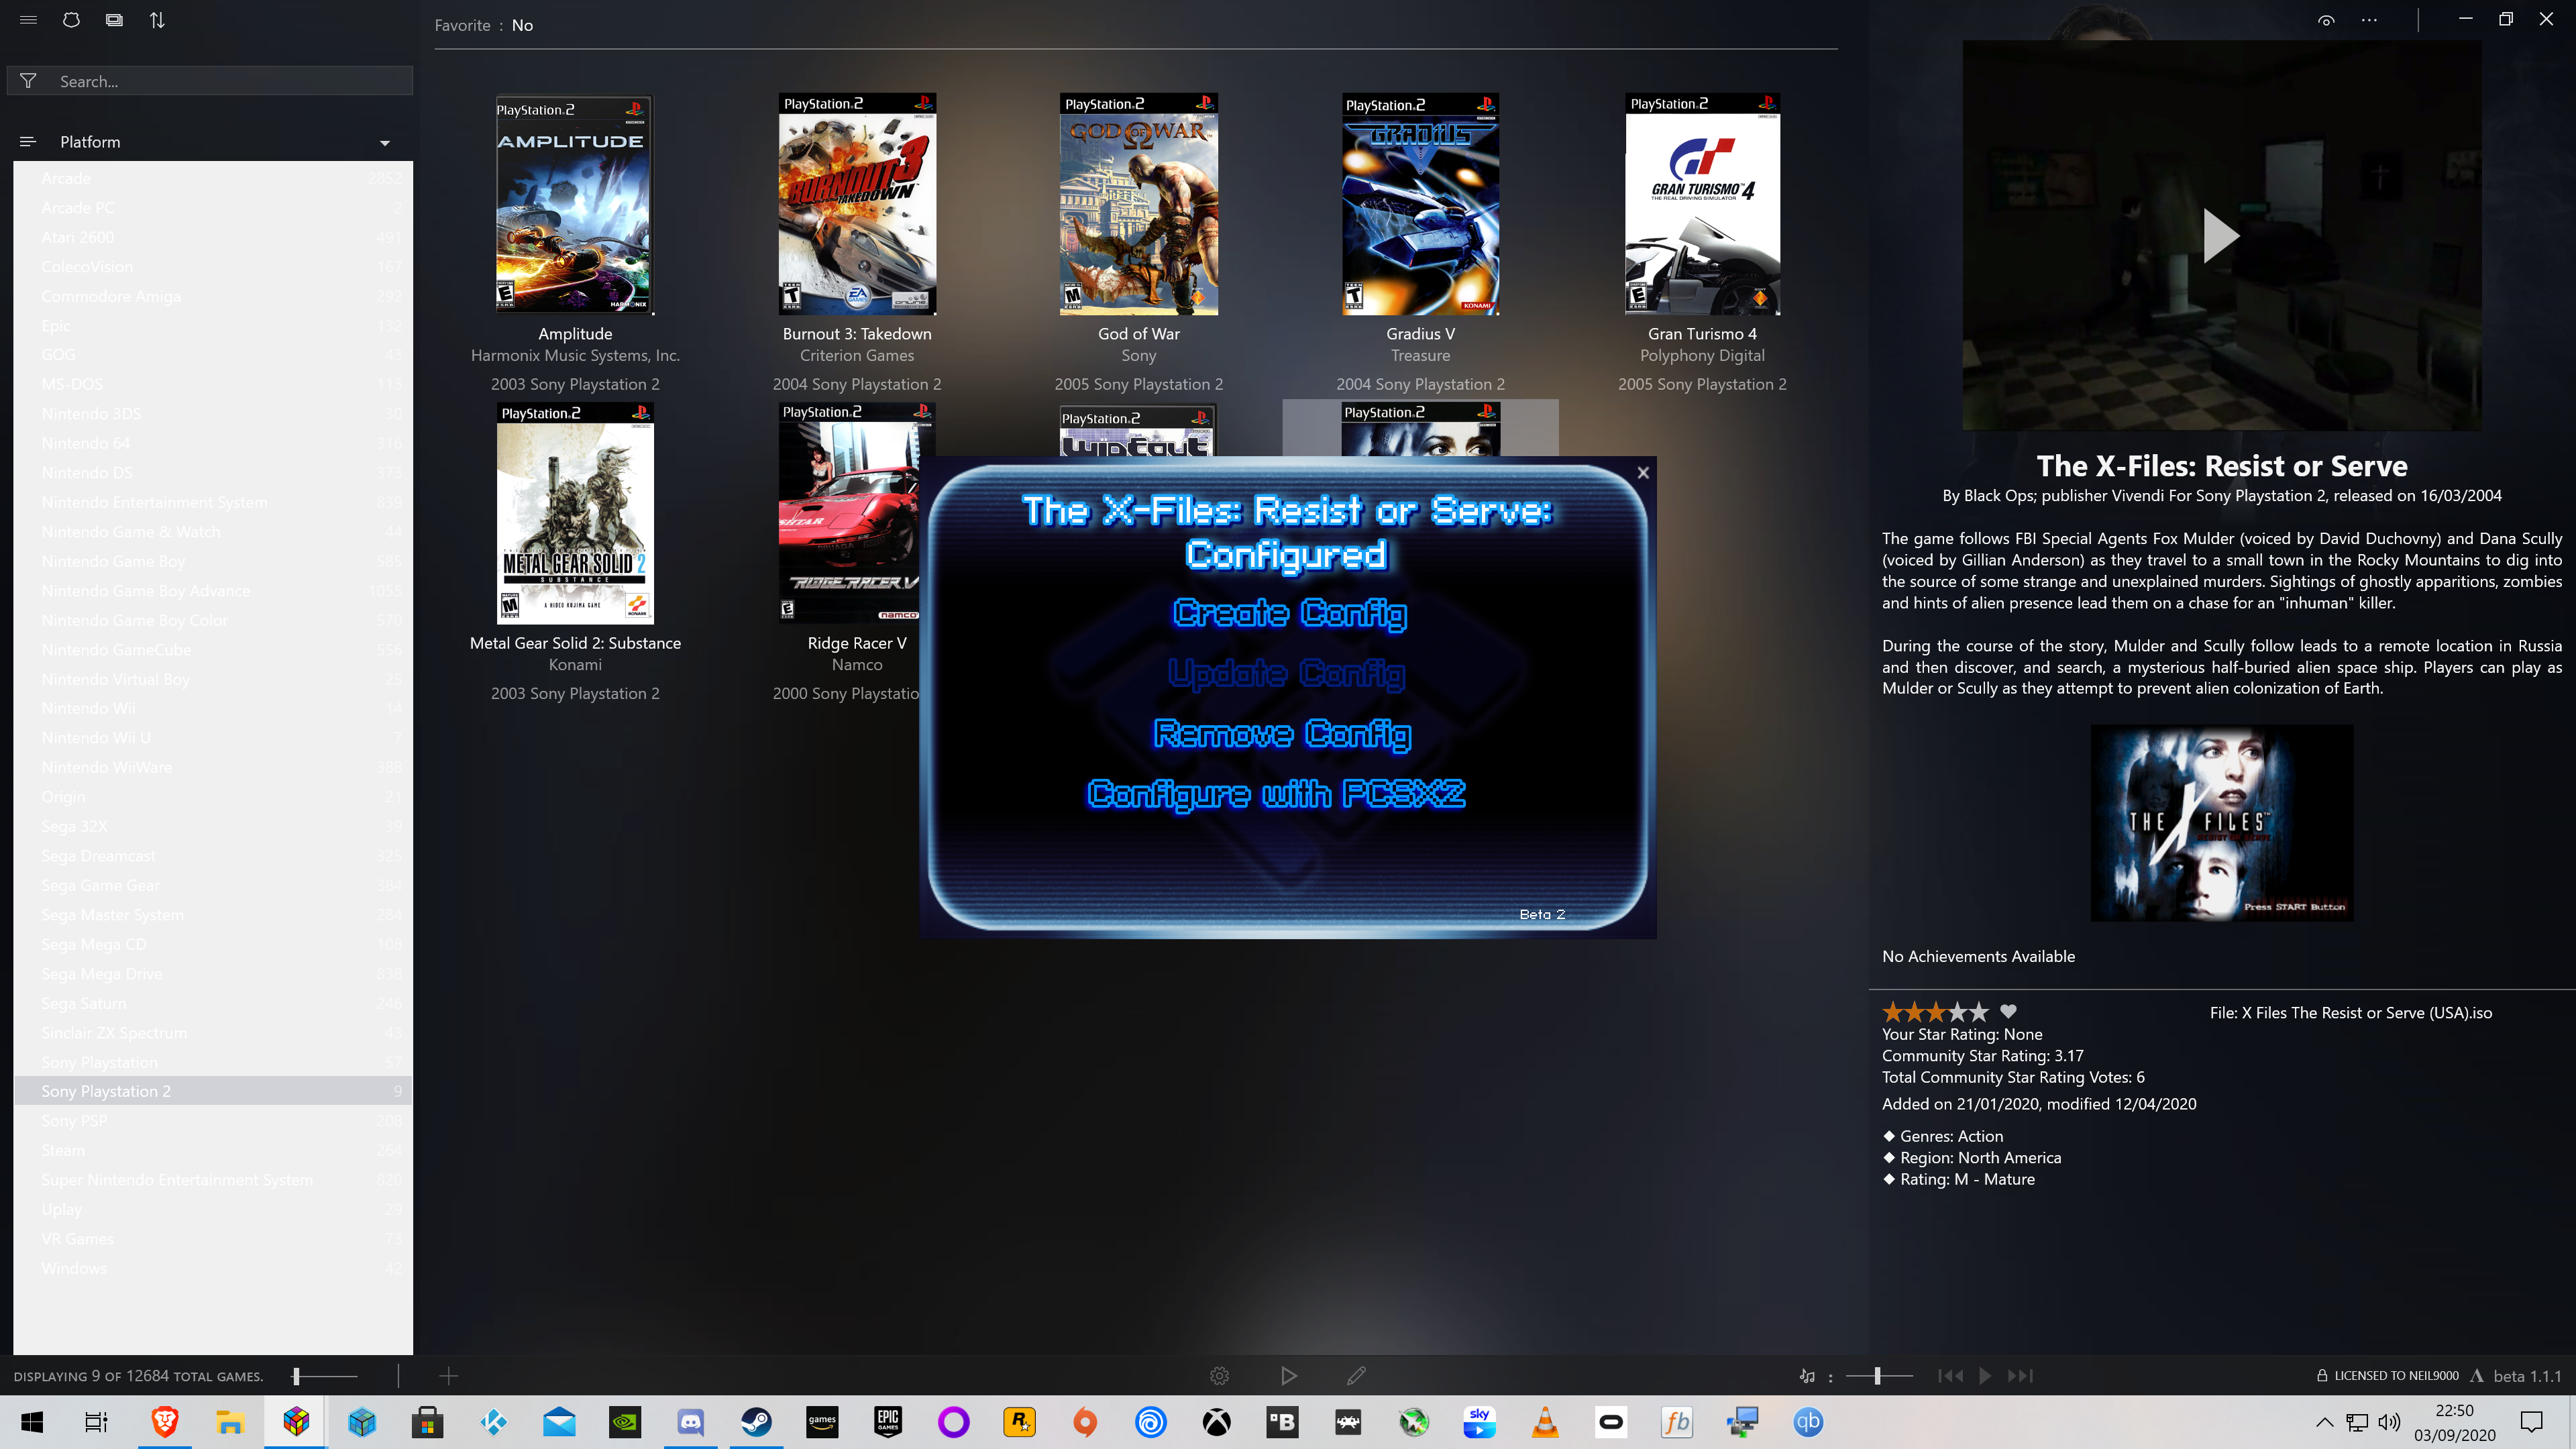Click the refresh icon in top toolbar
The width and height of the screenshot is (2576, 1449).
coord(71,20)
